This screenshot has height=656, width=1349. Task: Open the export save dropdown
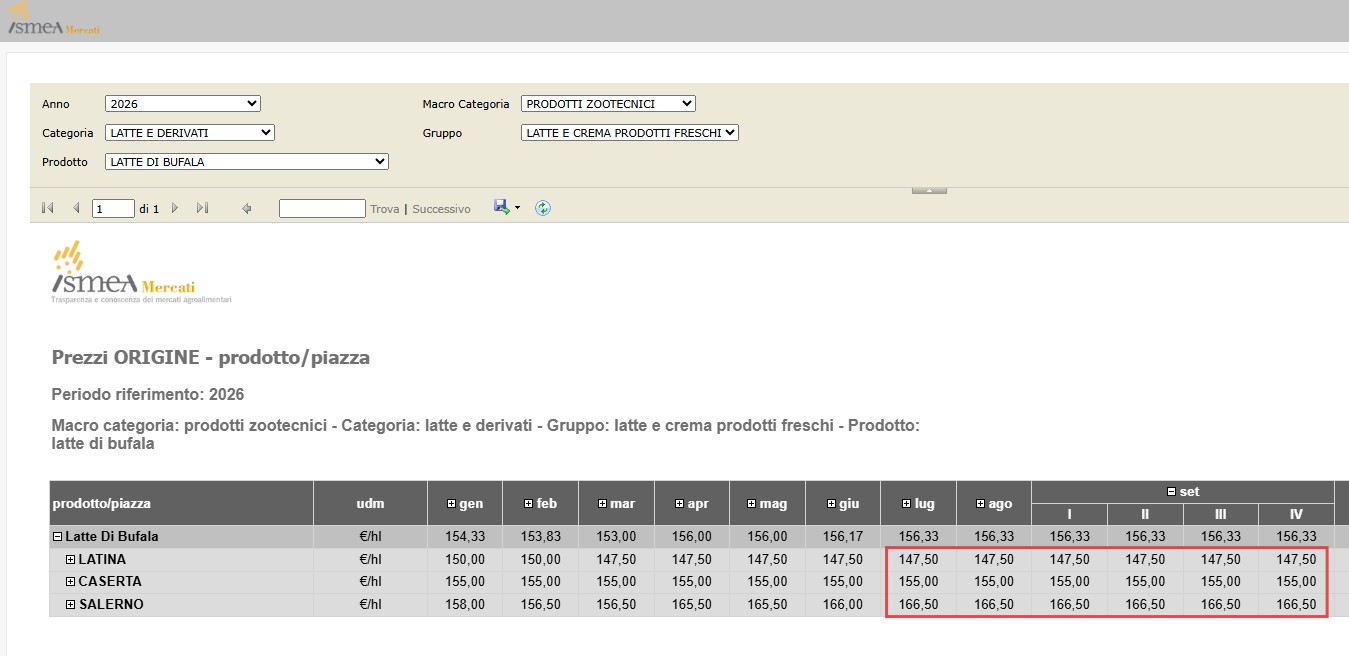pos(507,207)
